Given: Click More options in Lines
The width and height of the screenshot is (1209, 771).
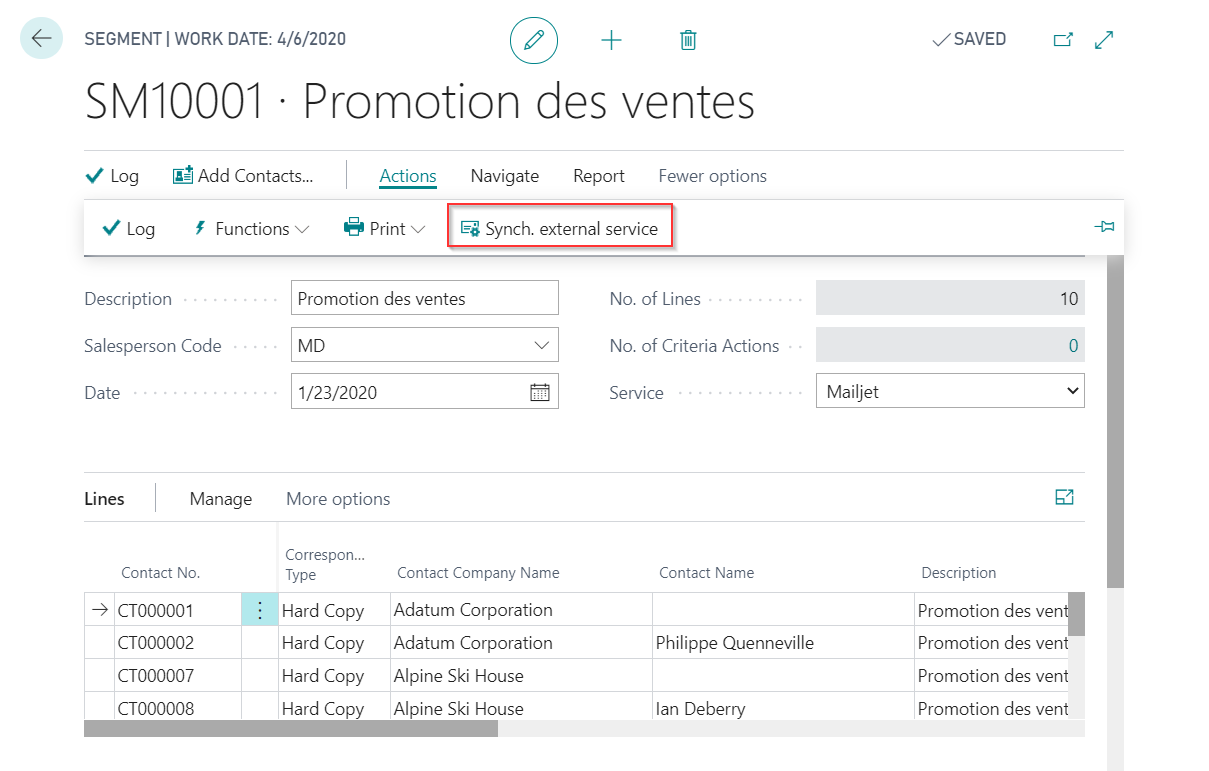Looking at the screenshot, I should click(338, 498).
